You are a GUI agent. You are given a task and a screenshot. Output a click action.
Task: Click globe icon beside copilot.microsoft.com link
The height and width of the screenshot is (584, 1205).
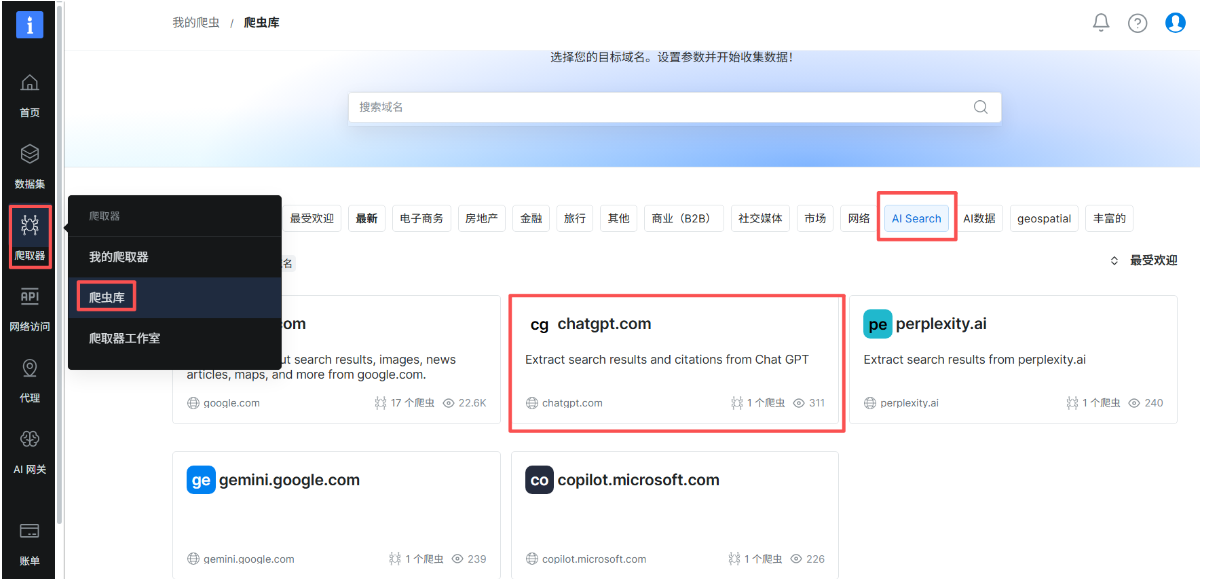pyautogui.click(x=532, y=559)
